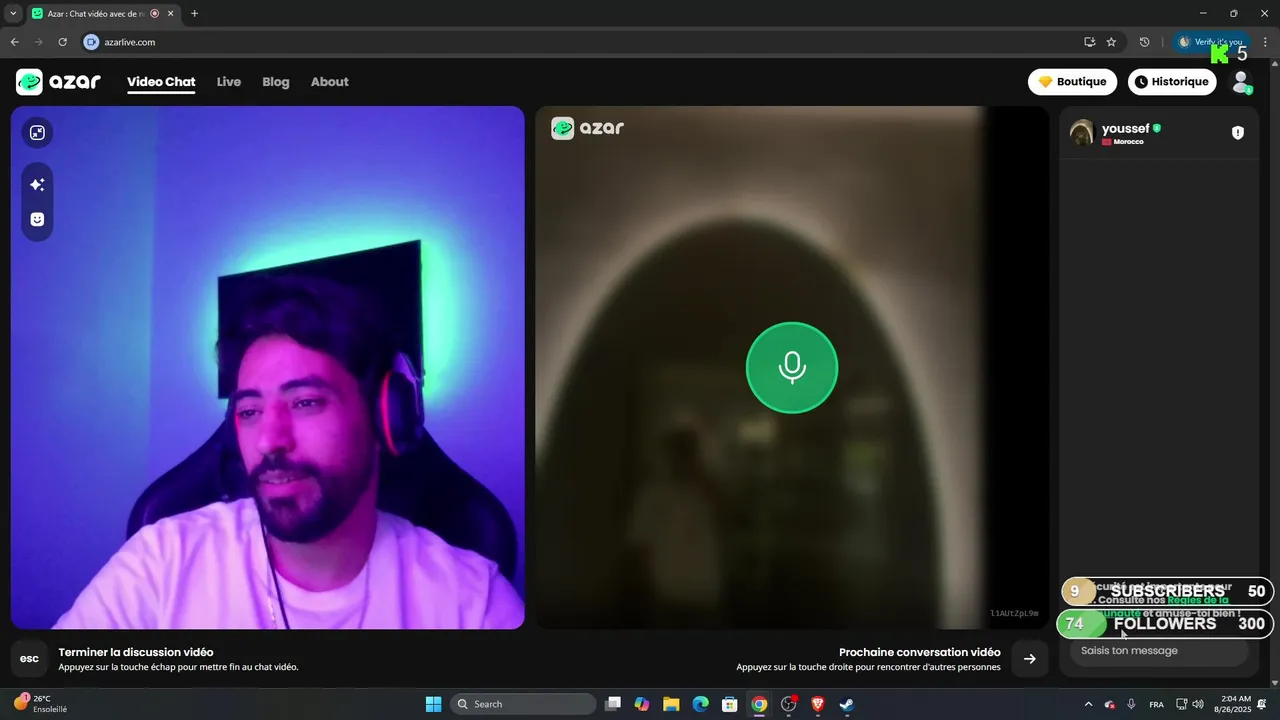Screen dimensions: 1280x720
Task: Bookmark this page with the star icon
Action: coord(1111,42)
